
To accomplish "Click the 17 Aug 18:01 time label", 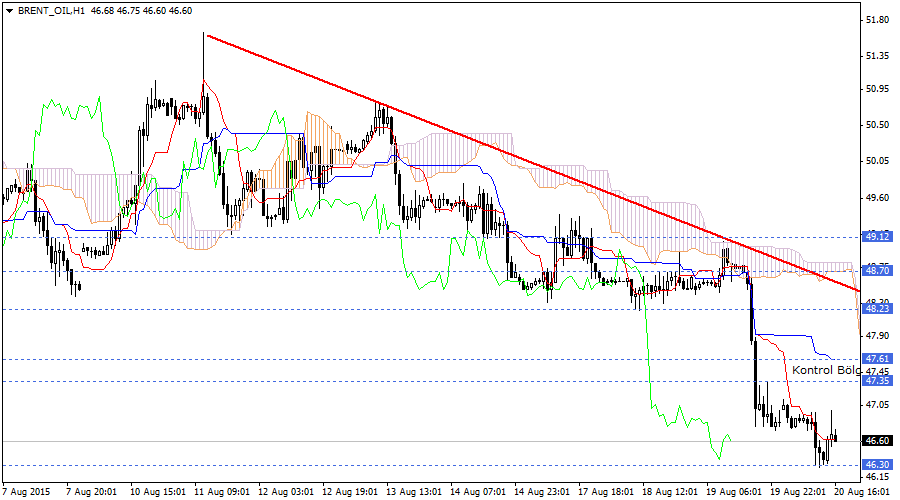I will (606, 492).
